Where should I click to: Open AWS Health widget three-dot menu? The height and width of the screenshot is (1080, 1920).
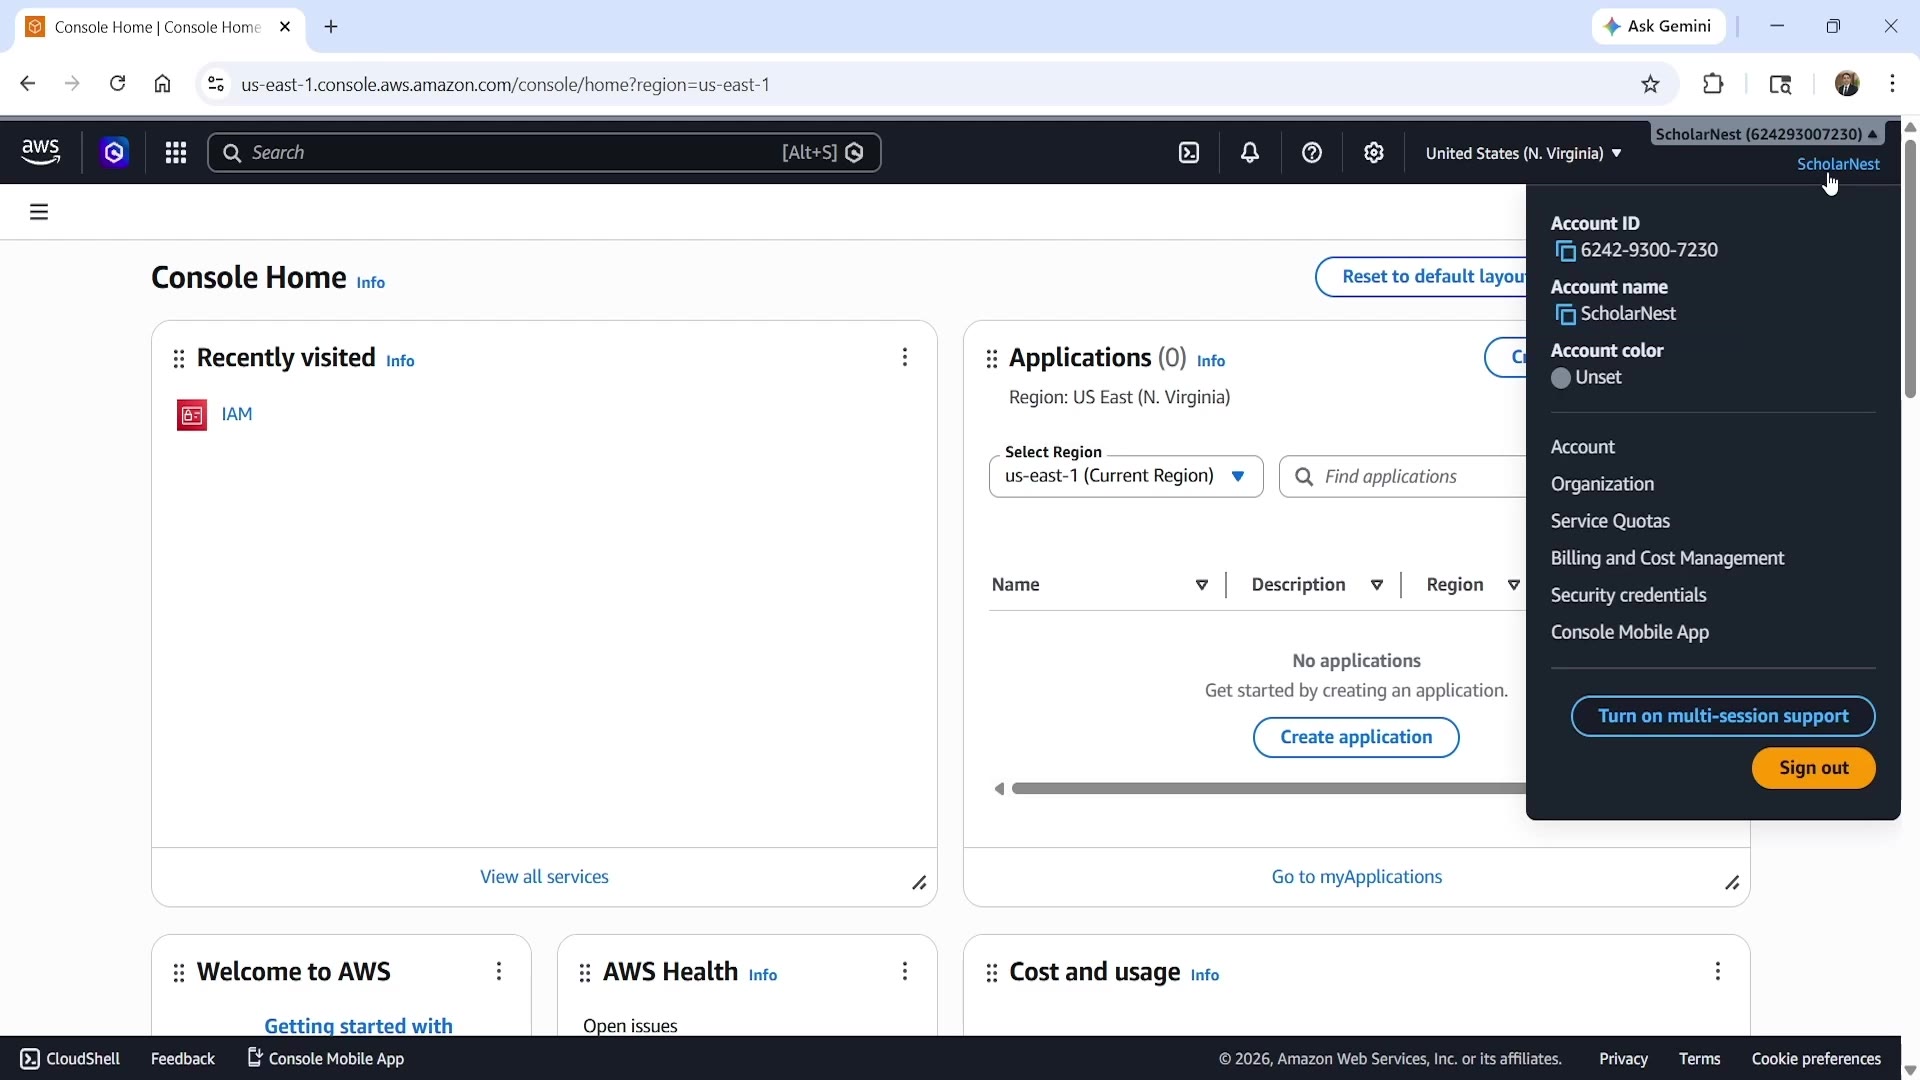coord(905,972)
